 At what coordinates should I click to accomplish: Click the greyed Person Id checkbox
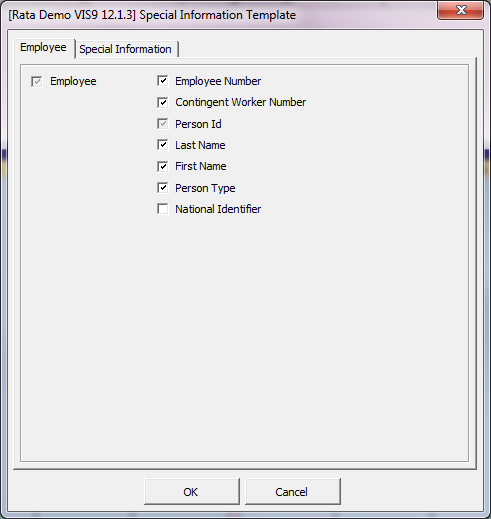pyautogui.click(x=162, y=124)
